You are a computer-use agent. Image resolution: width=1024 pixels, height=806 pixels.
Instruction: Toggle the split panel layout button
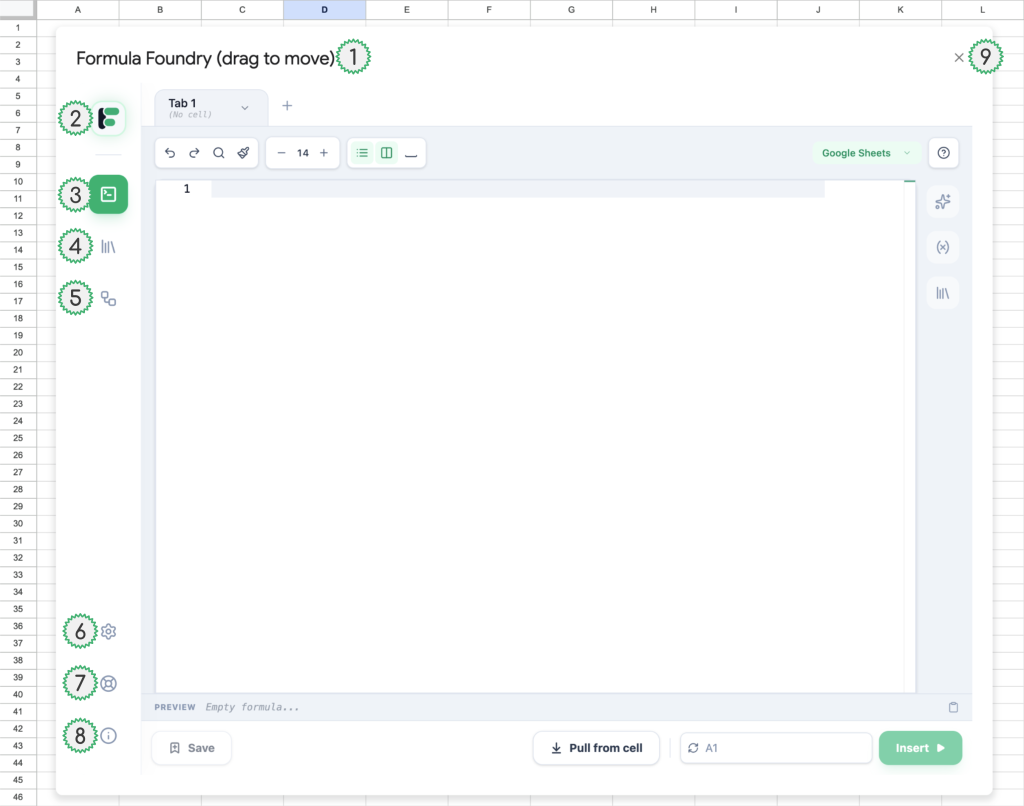point(386,153)
